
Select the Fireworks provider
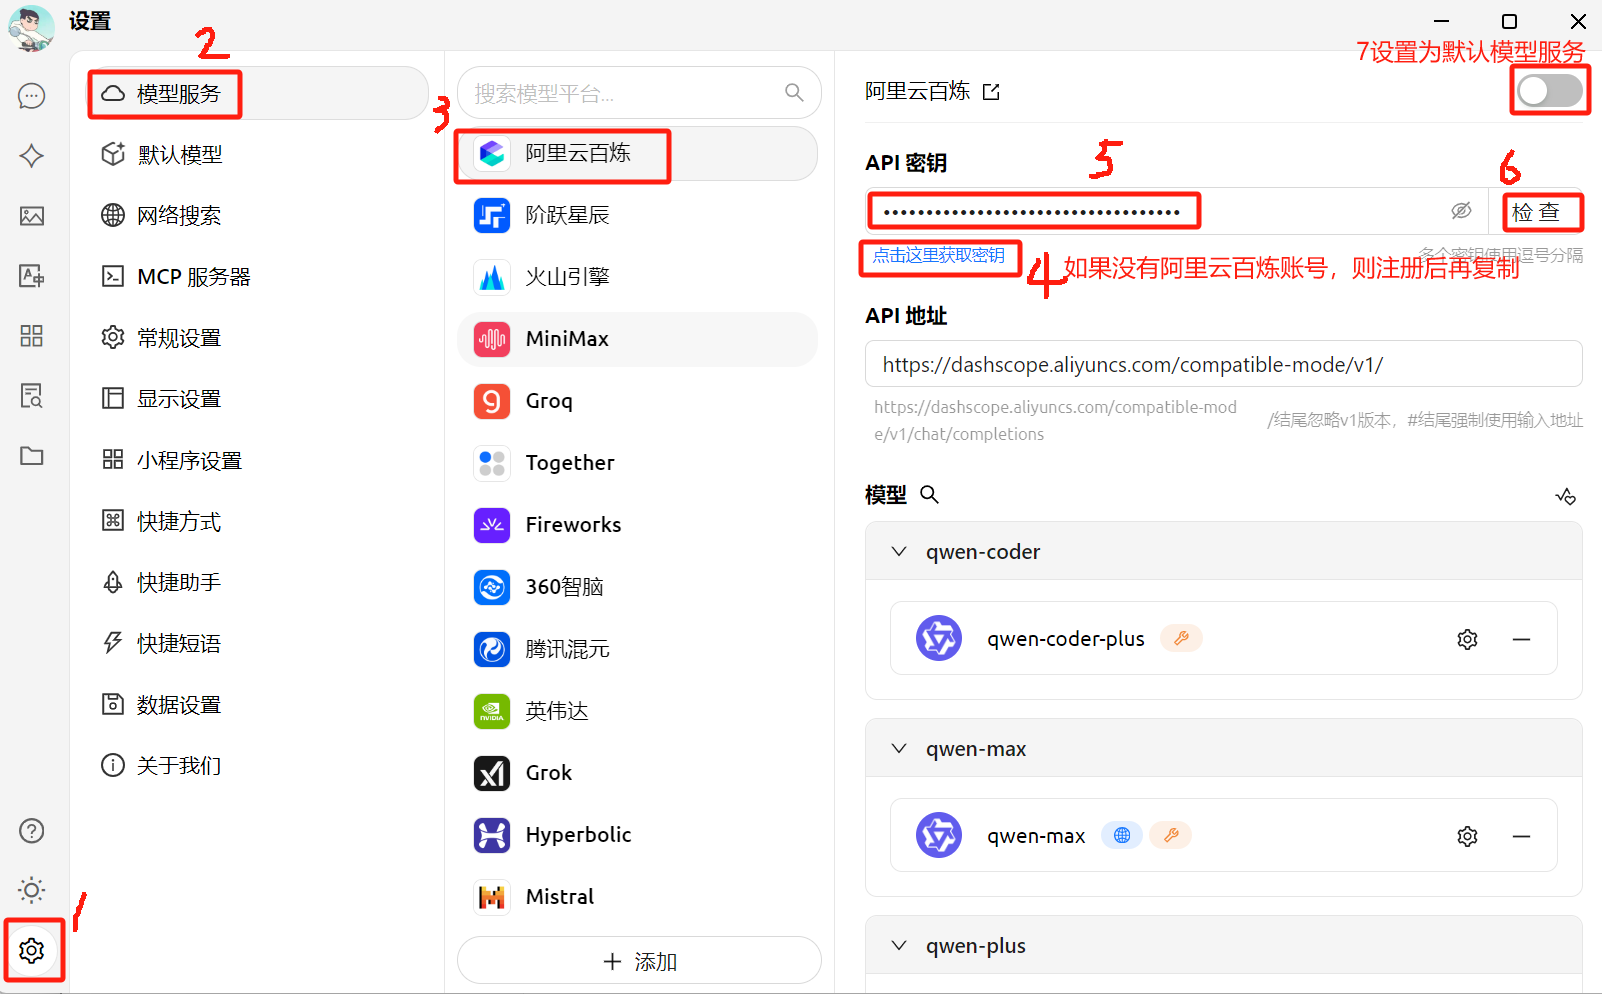638,525
